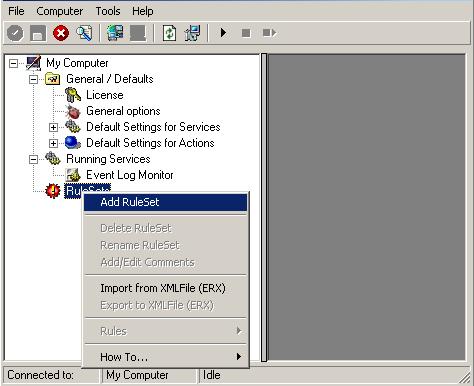Click the Save floppy disk toolbar icon

click(38, 33)
